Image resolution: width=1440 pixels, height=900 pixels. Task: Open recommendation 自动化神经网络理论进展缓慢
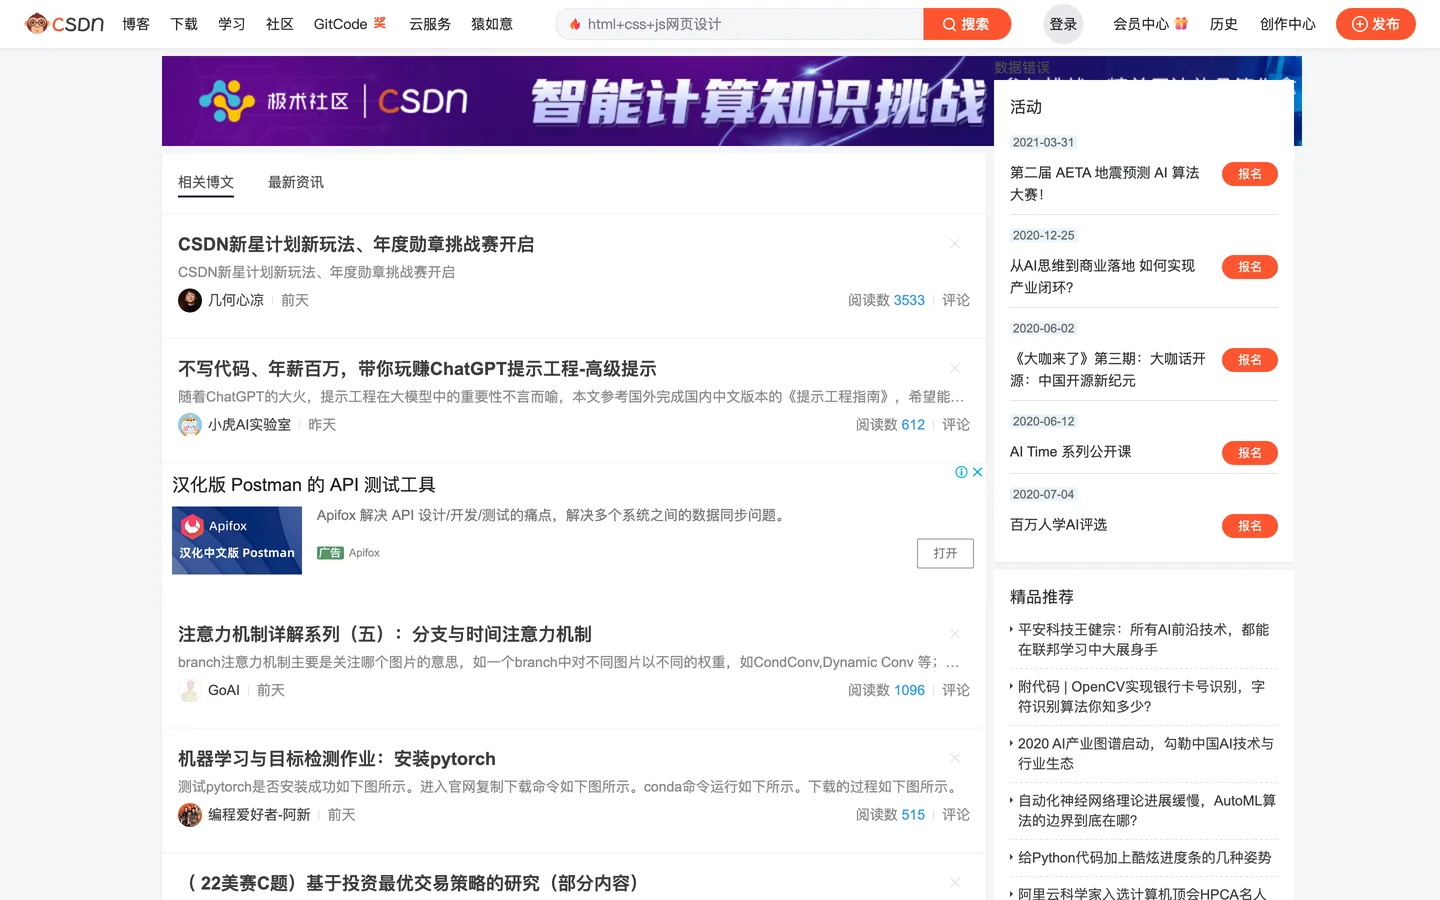click(1146, 811)
